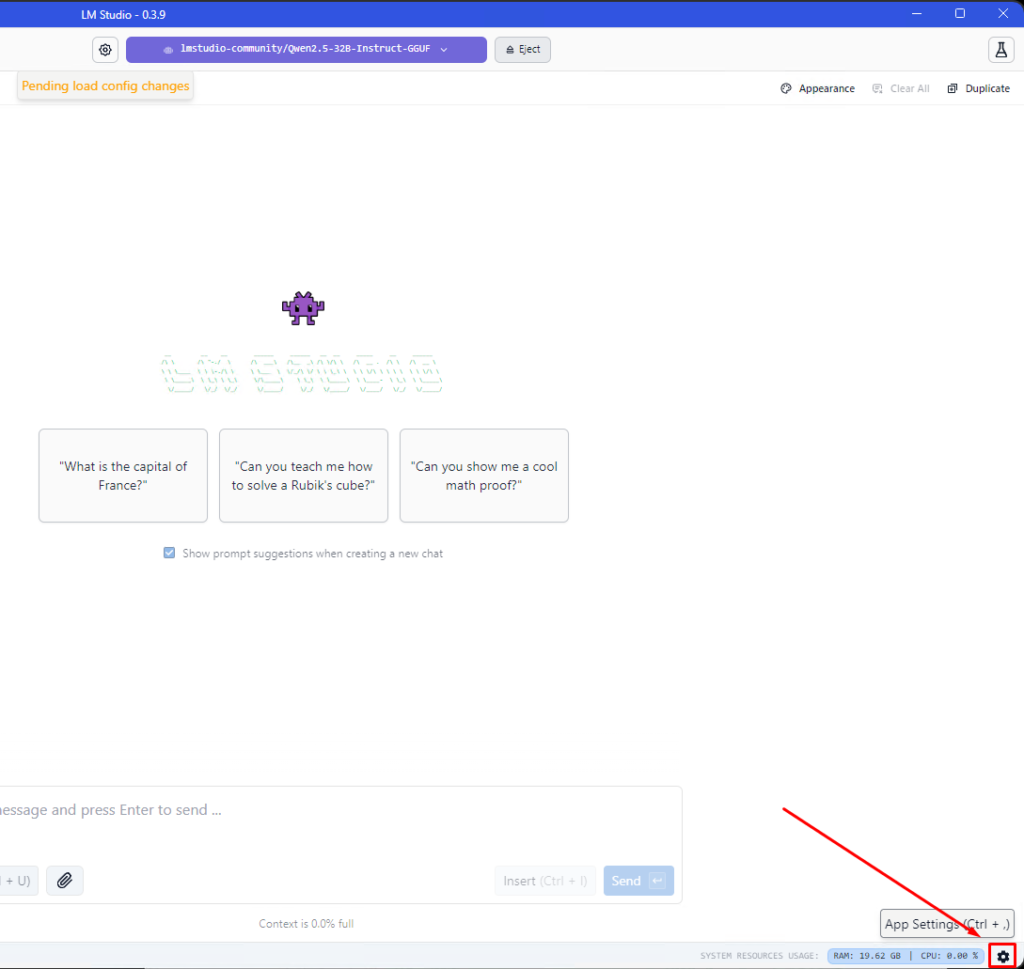Open model load settings gear beside the model selector

click(105, 50)
